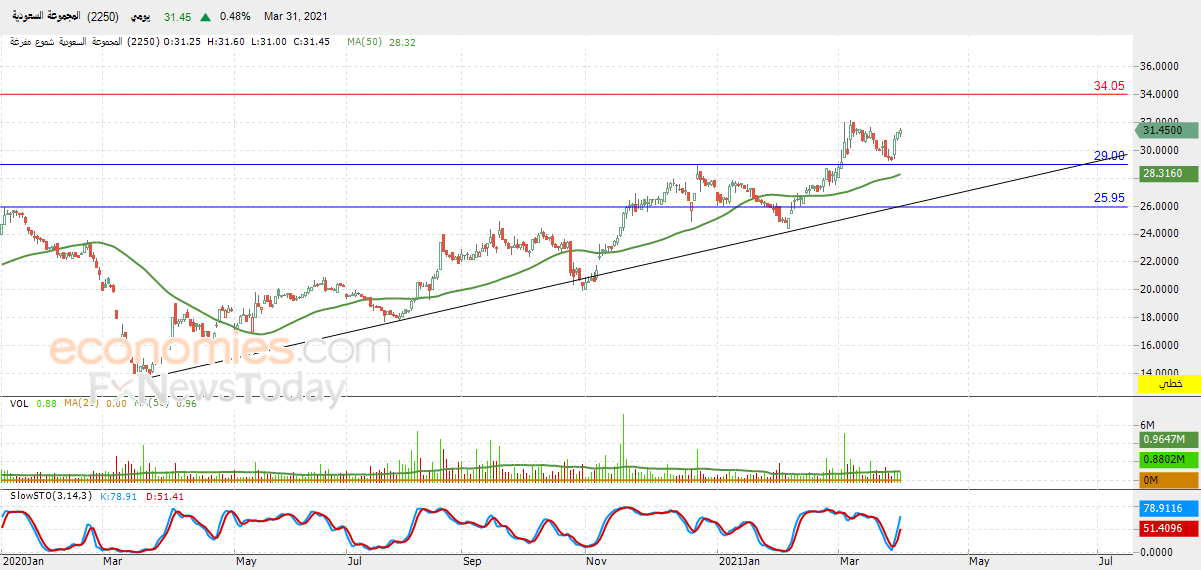Select the 0.9647M volume value tag
Screen dimensions: 1201x570
tap(1164, 440)
